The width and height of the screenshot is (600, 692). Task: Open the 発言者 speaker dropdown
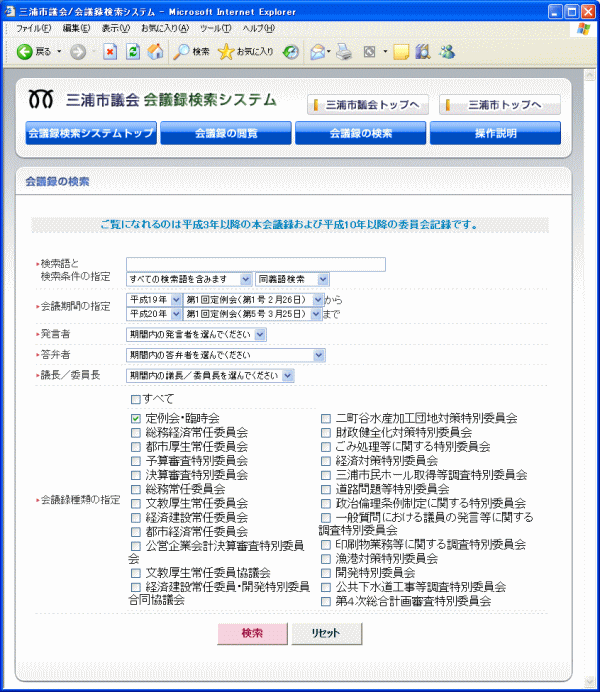tap(196, 335)
